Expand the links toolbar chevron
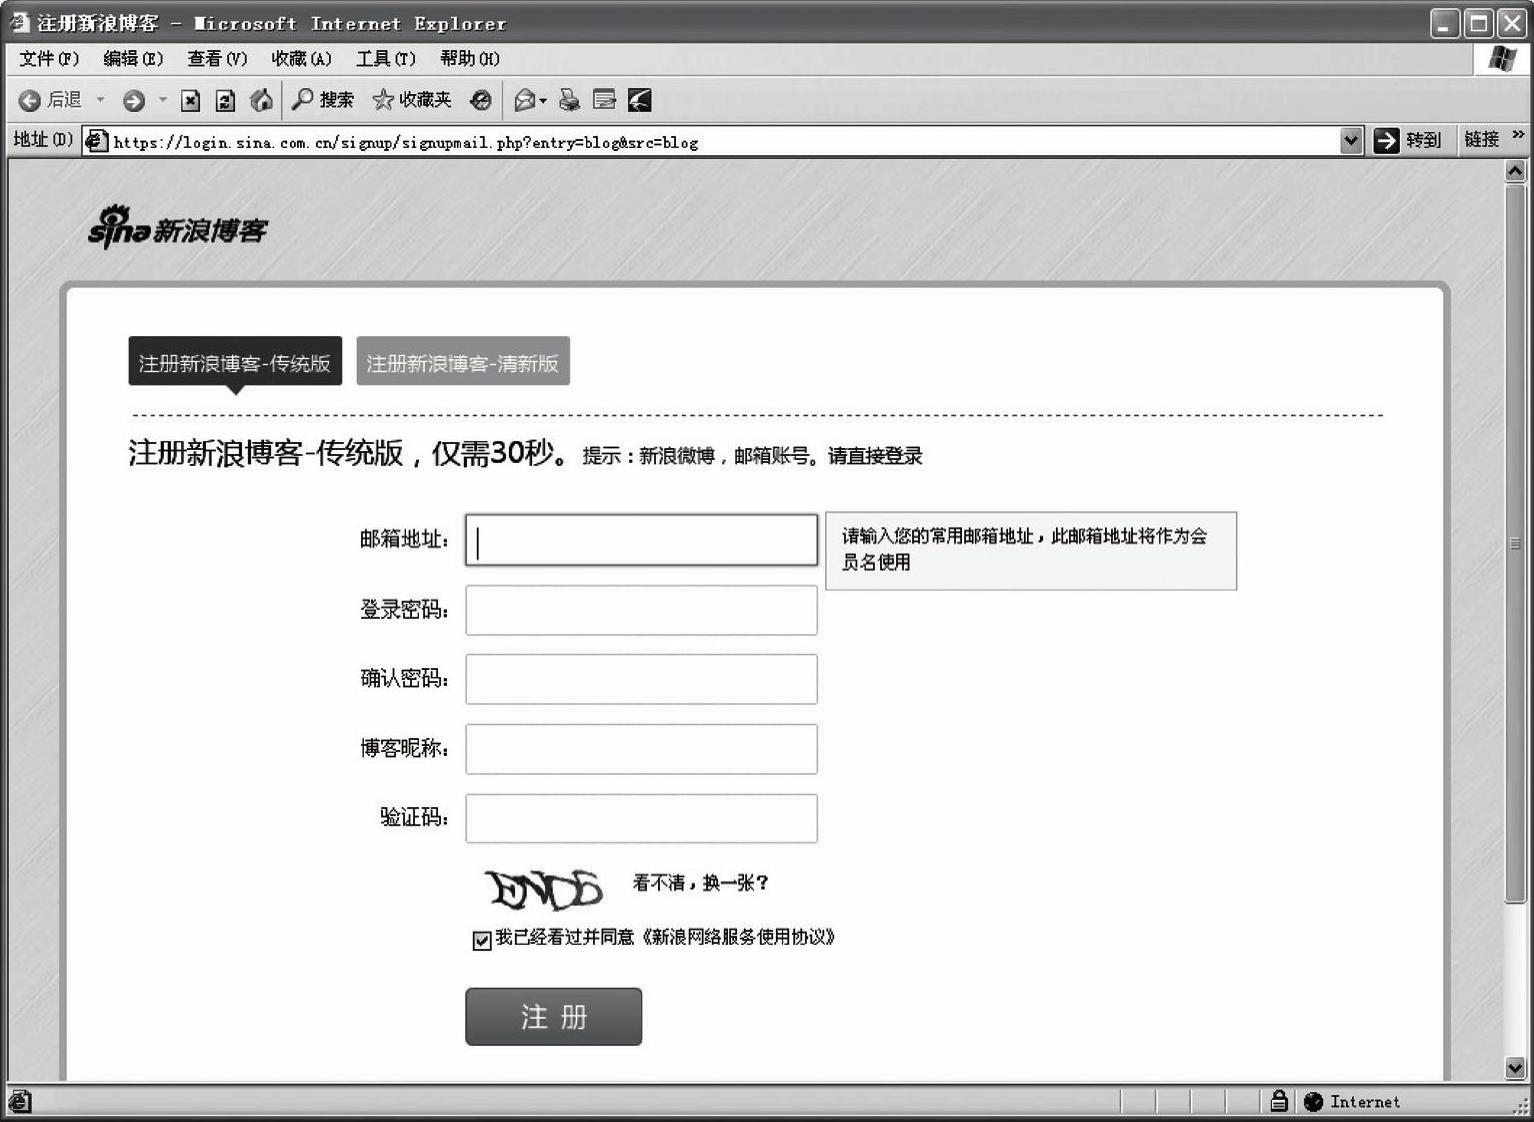Image resolution: width=1534 pixels, height=1122 pixels. point(1518,134)
